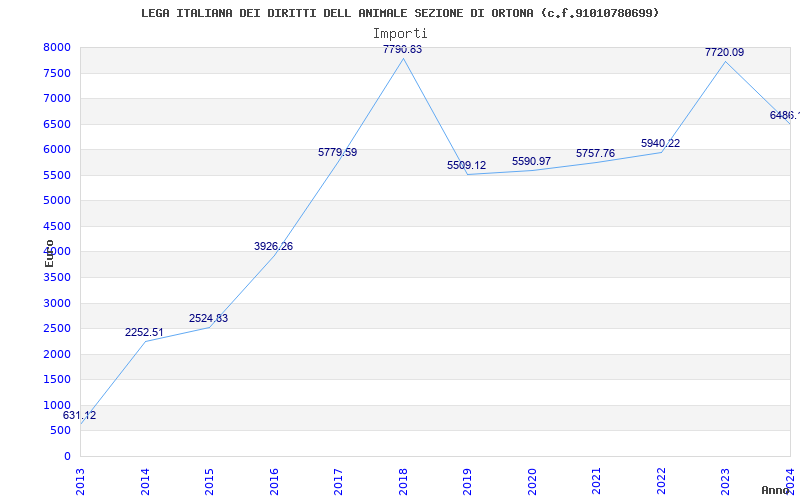Screen dimensions: 800x500
Task: Click the y-axis tick 5000
Action: 57,201
